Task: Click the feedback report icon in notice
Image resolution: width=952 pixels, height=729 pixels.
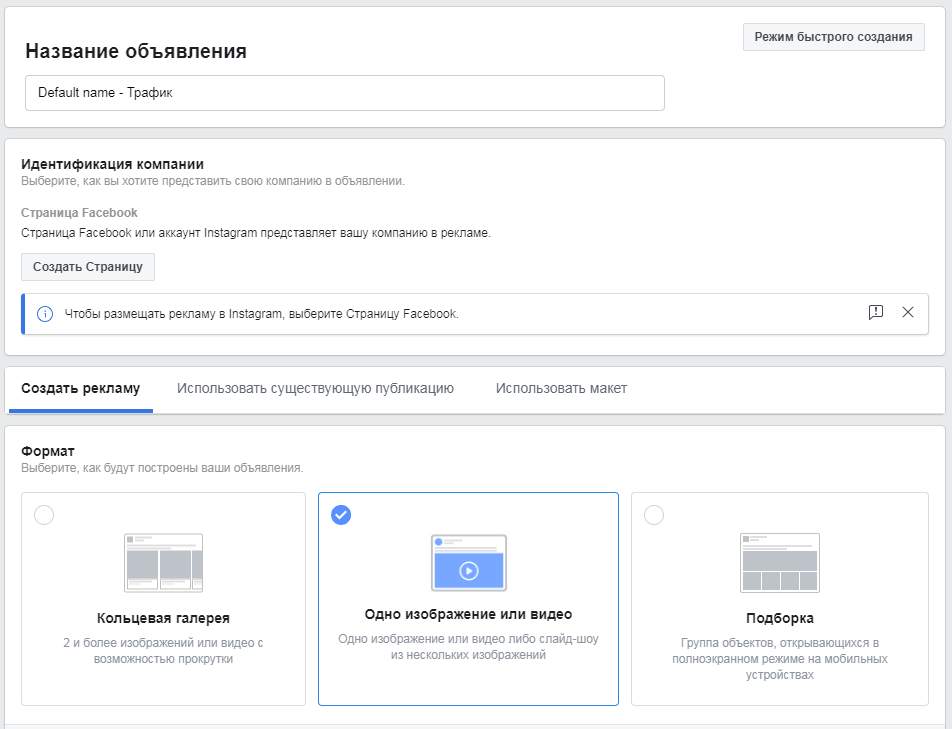Action: coord(876,312)
